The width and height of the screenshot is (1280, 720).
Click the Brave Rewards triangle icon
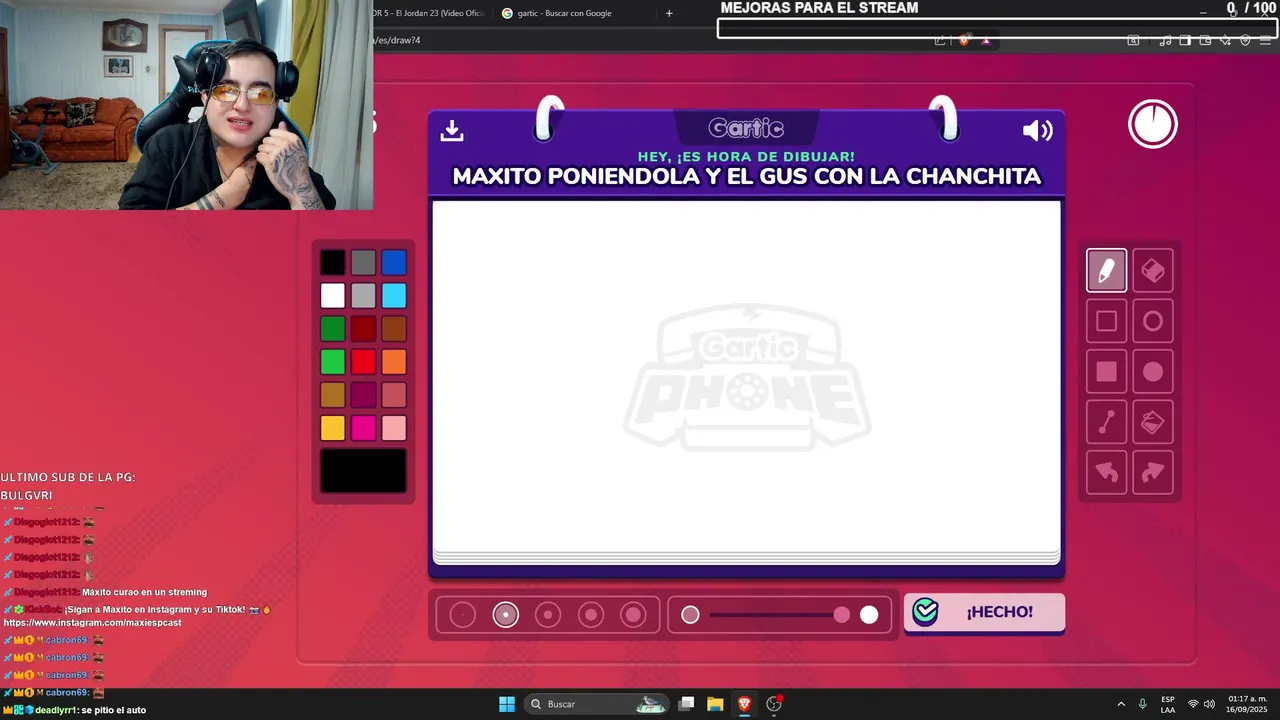click(986, 40)
